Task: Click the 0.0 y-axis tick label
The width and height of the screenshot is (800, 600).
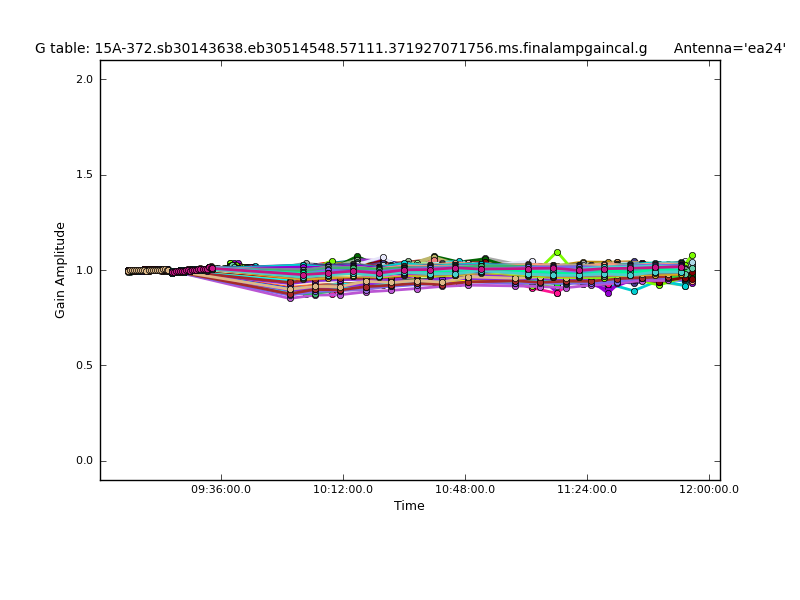Action: 85,461
